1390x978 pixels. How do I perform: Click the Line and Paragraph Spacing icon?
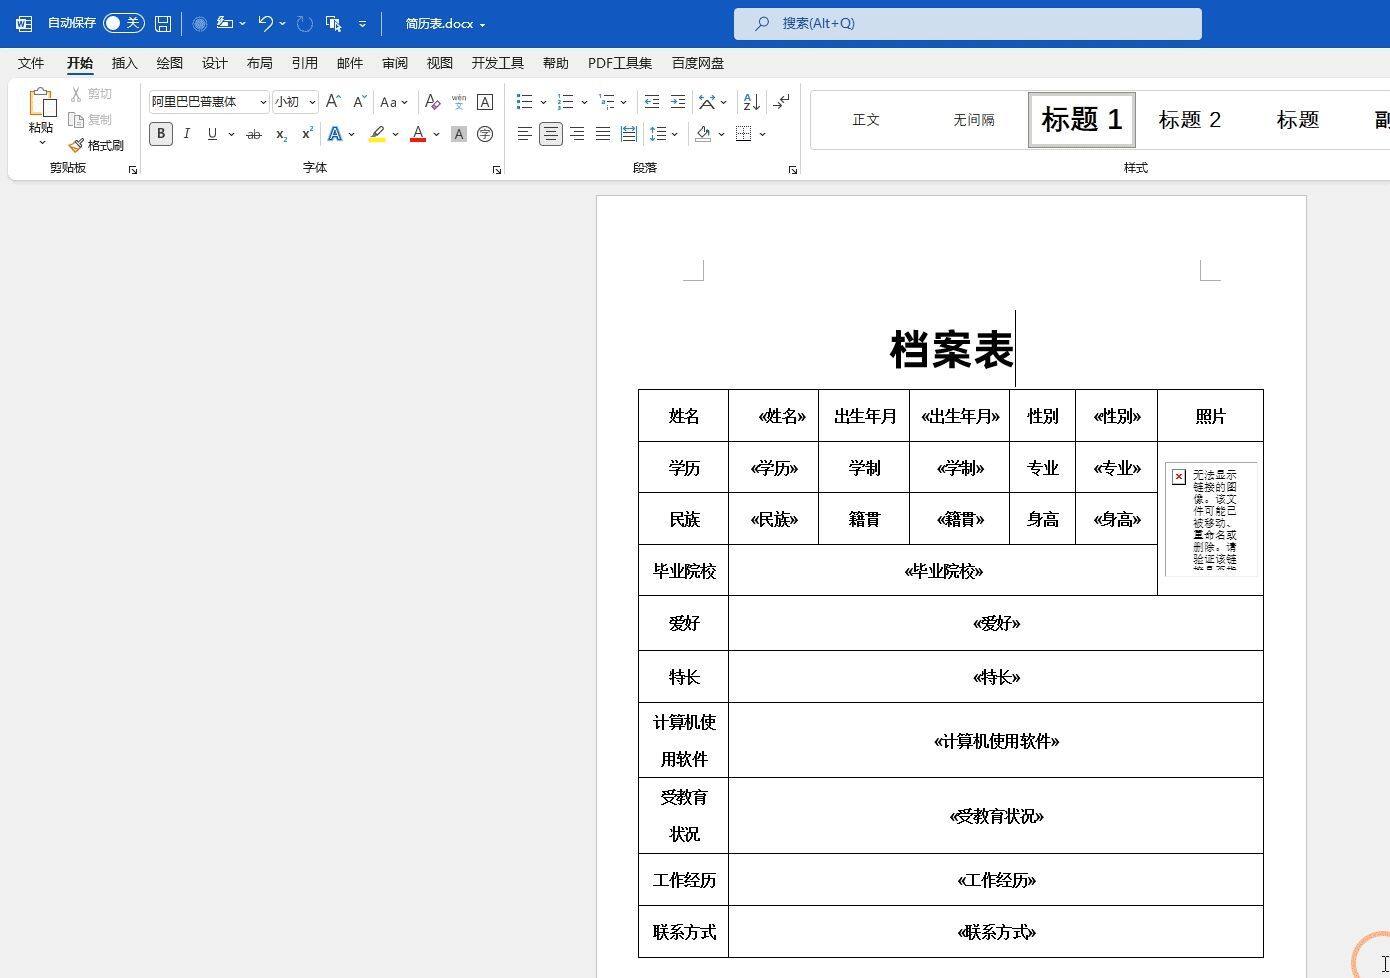(657, 134)
